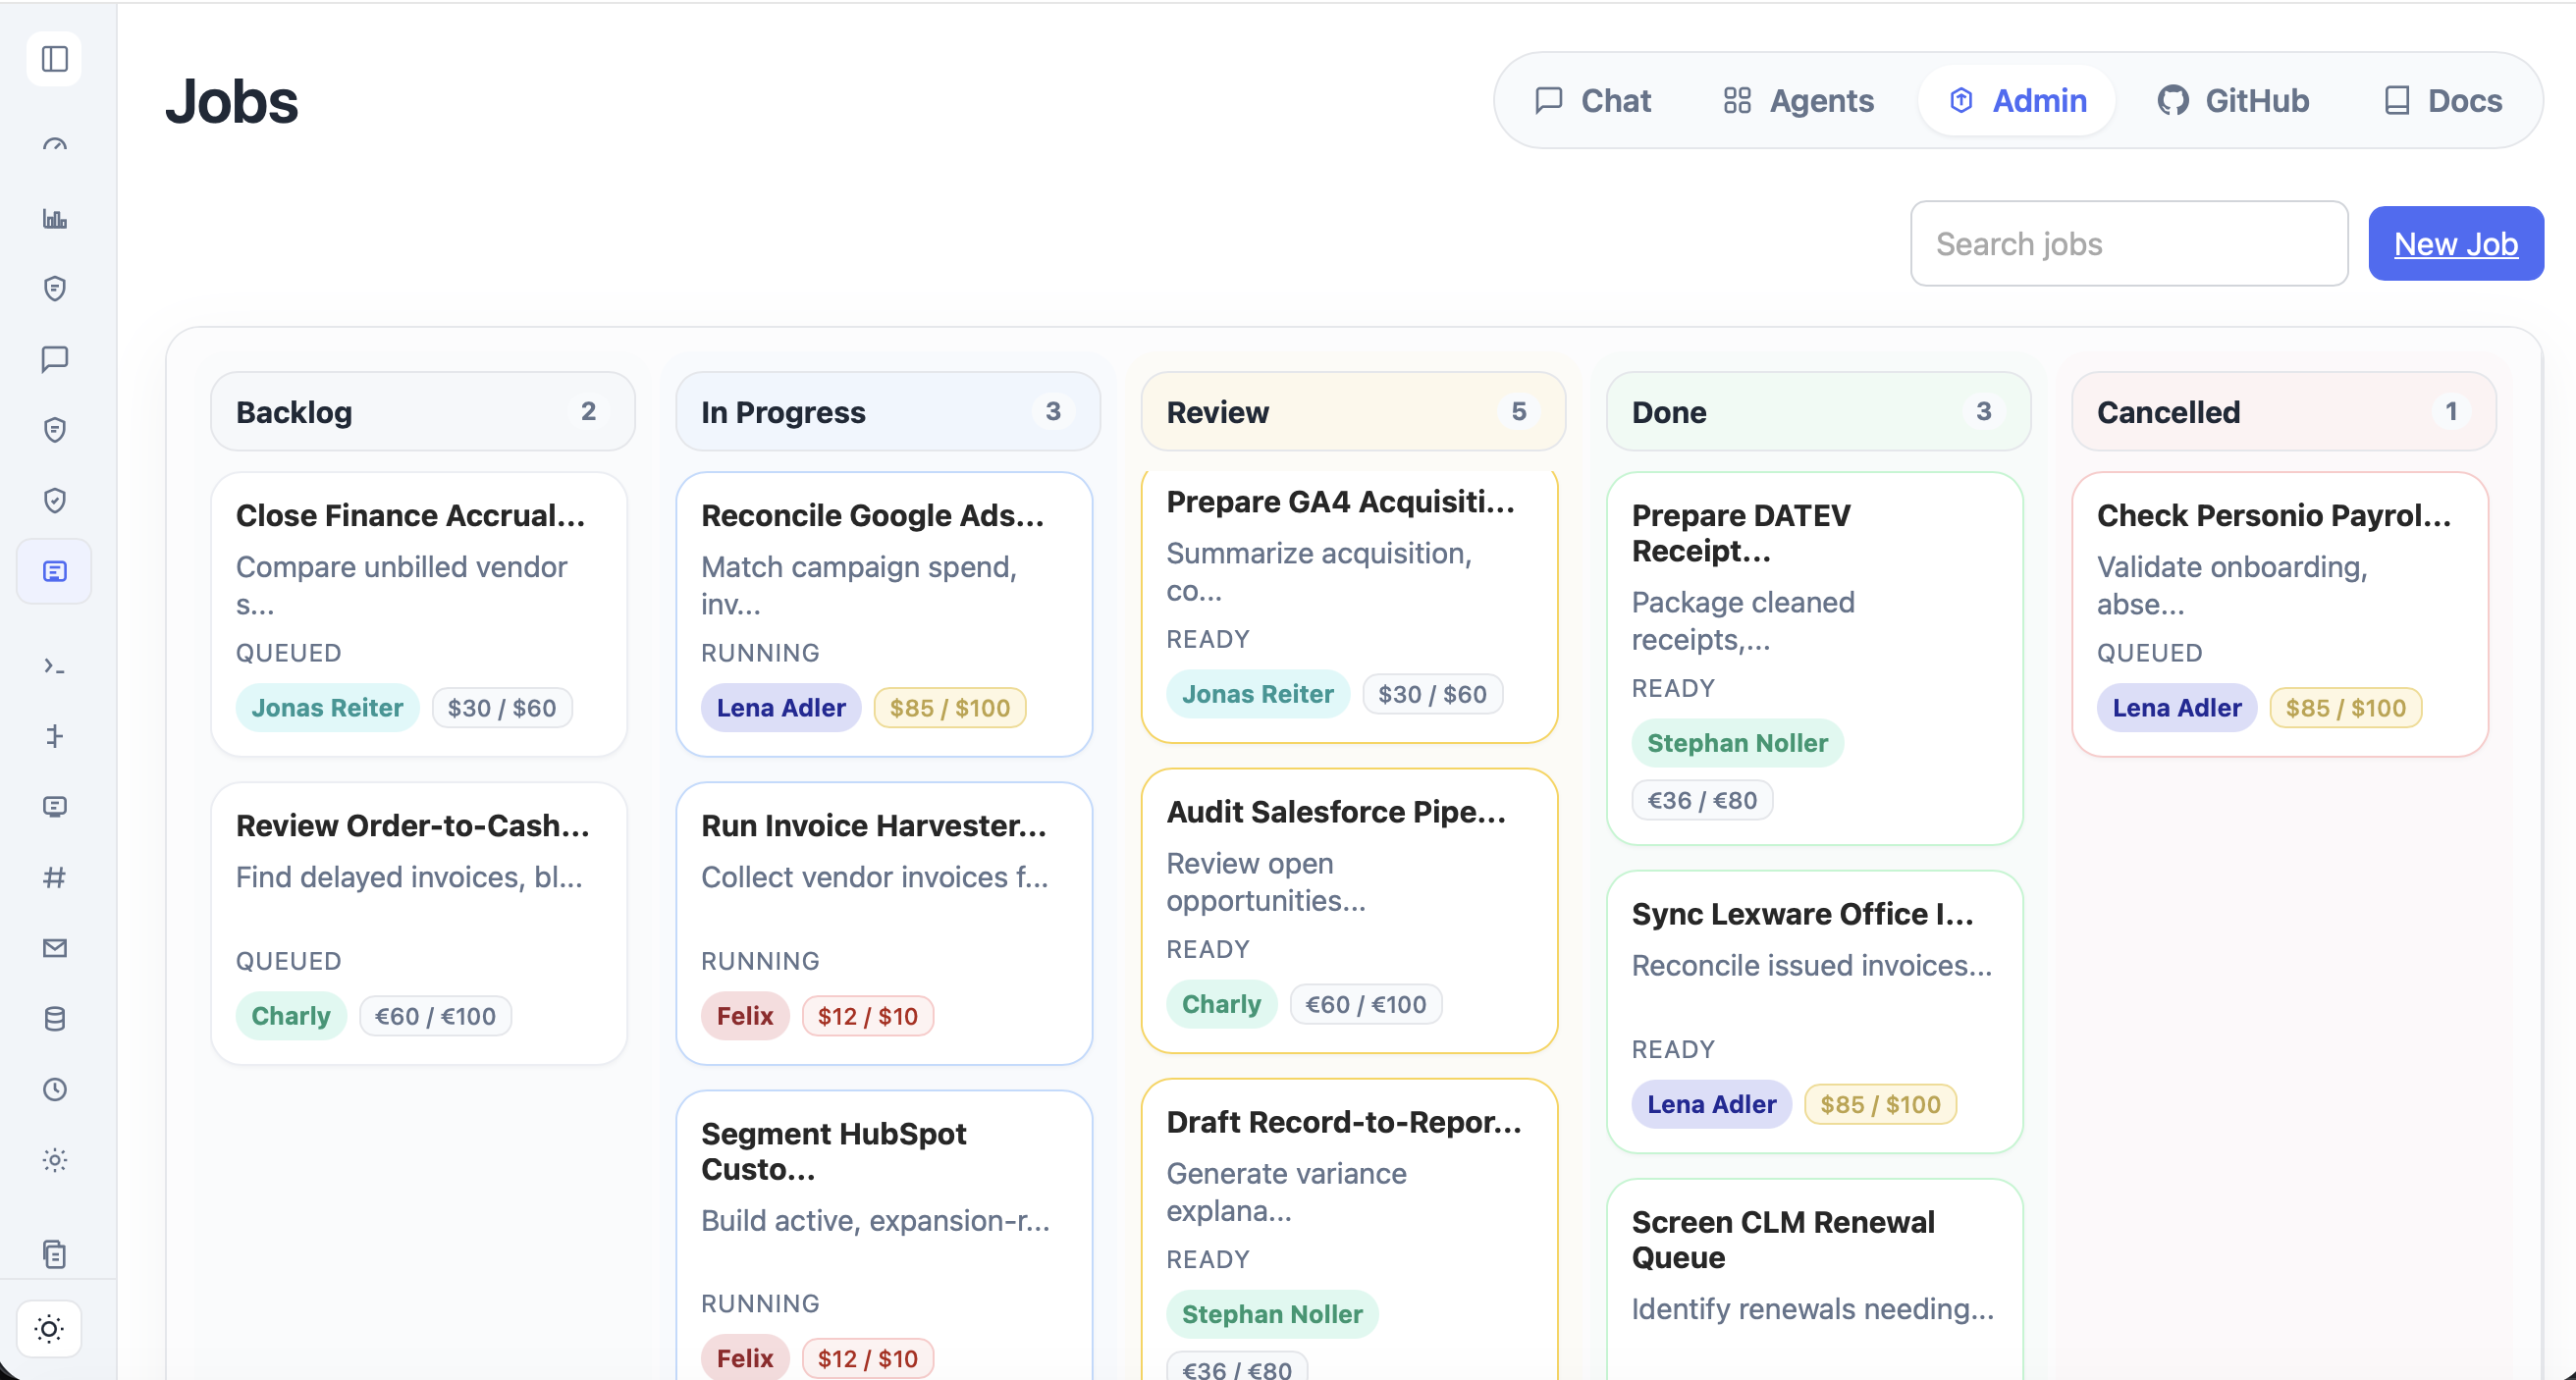Open the monitor message sidebar icon
The width and height of the screenshot is (2576, 1380).
55,807
